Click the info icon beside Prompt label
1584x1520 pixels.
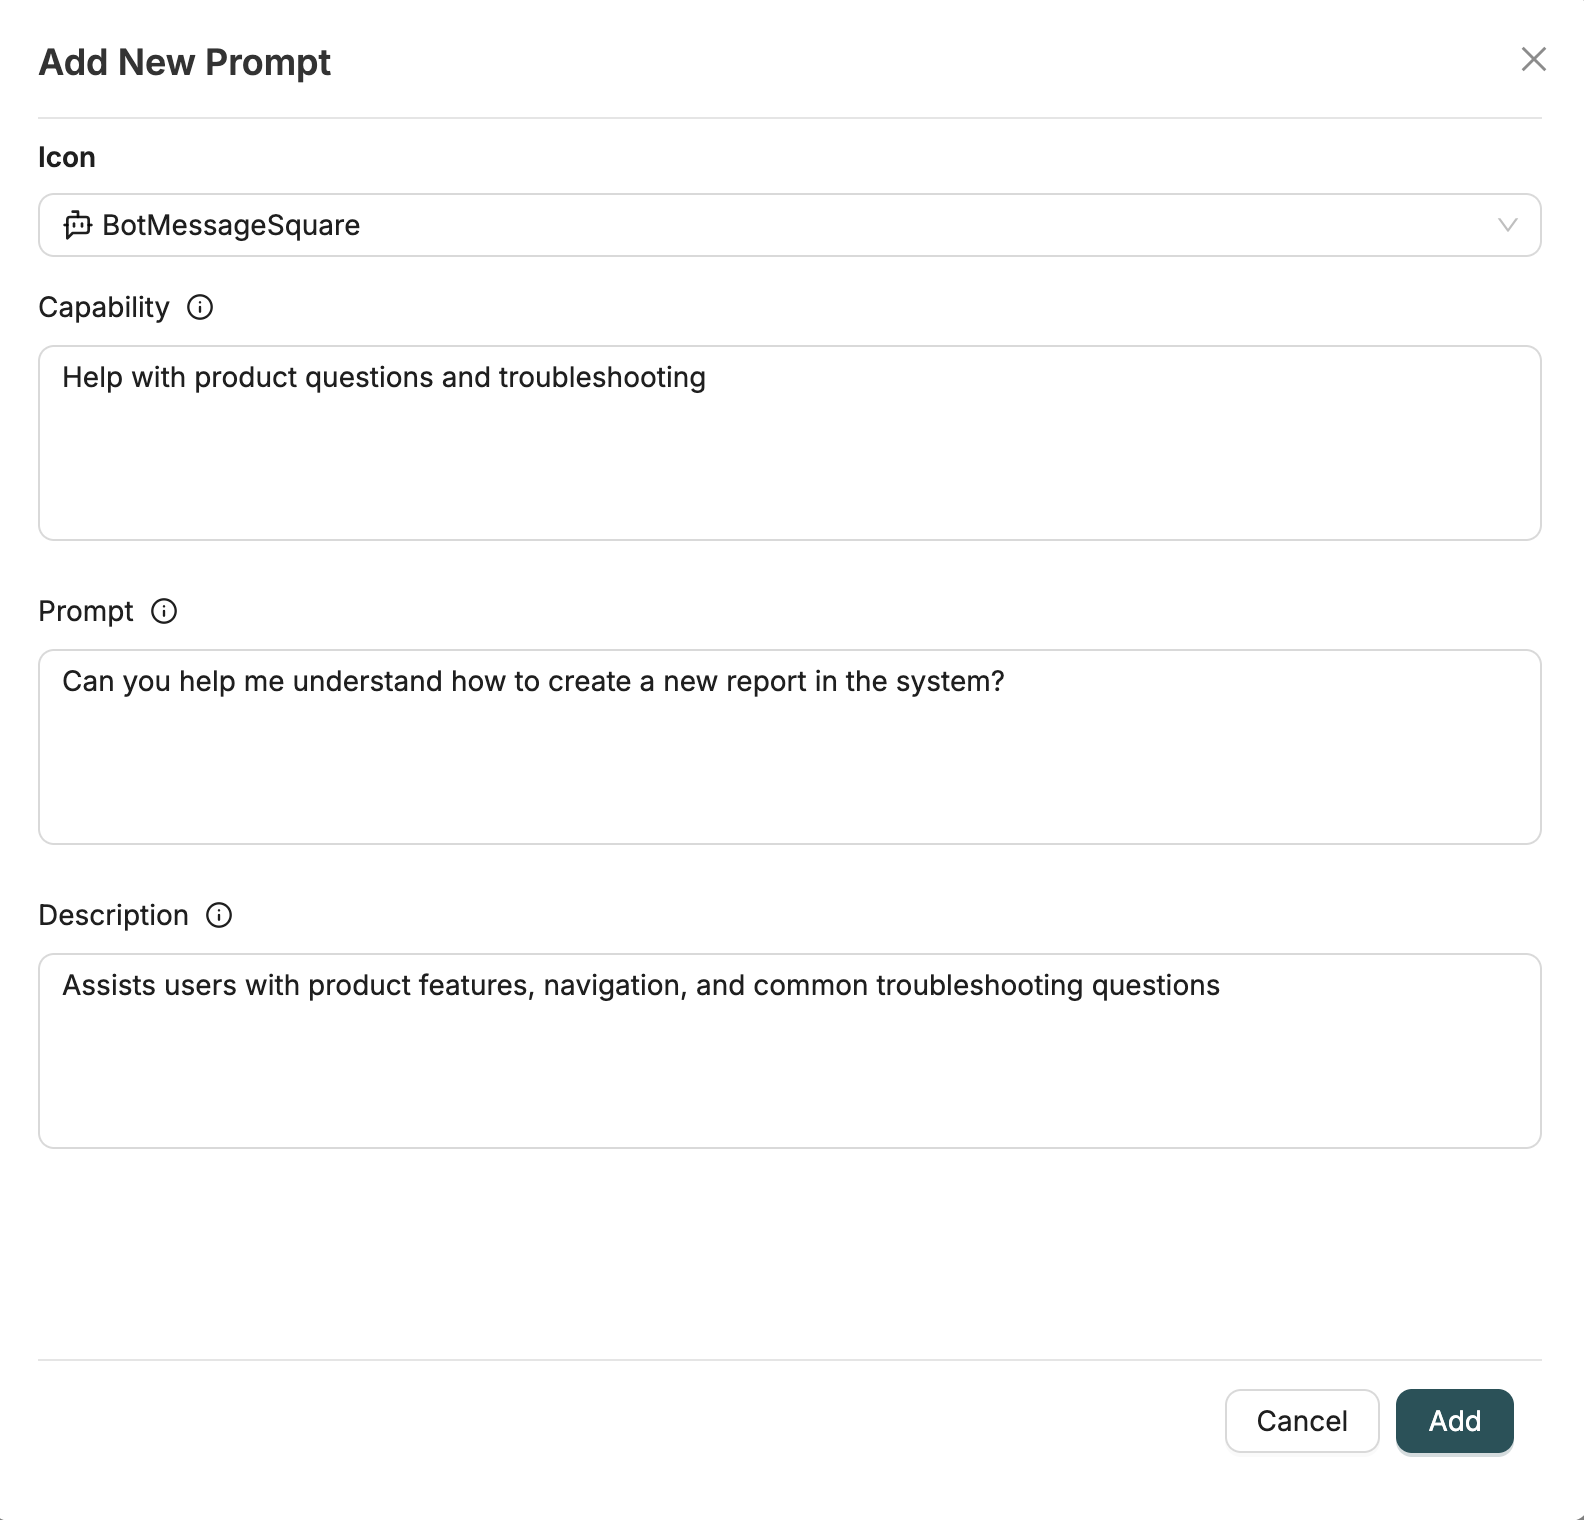click(x=164, y=611)
